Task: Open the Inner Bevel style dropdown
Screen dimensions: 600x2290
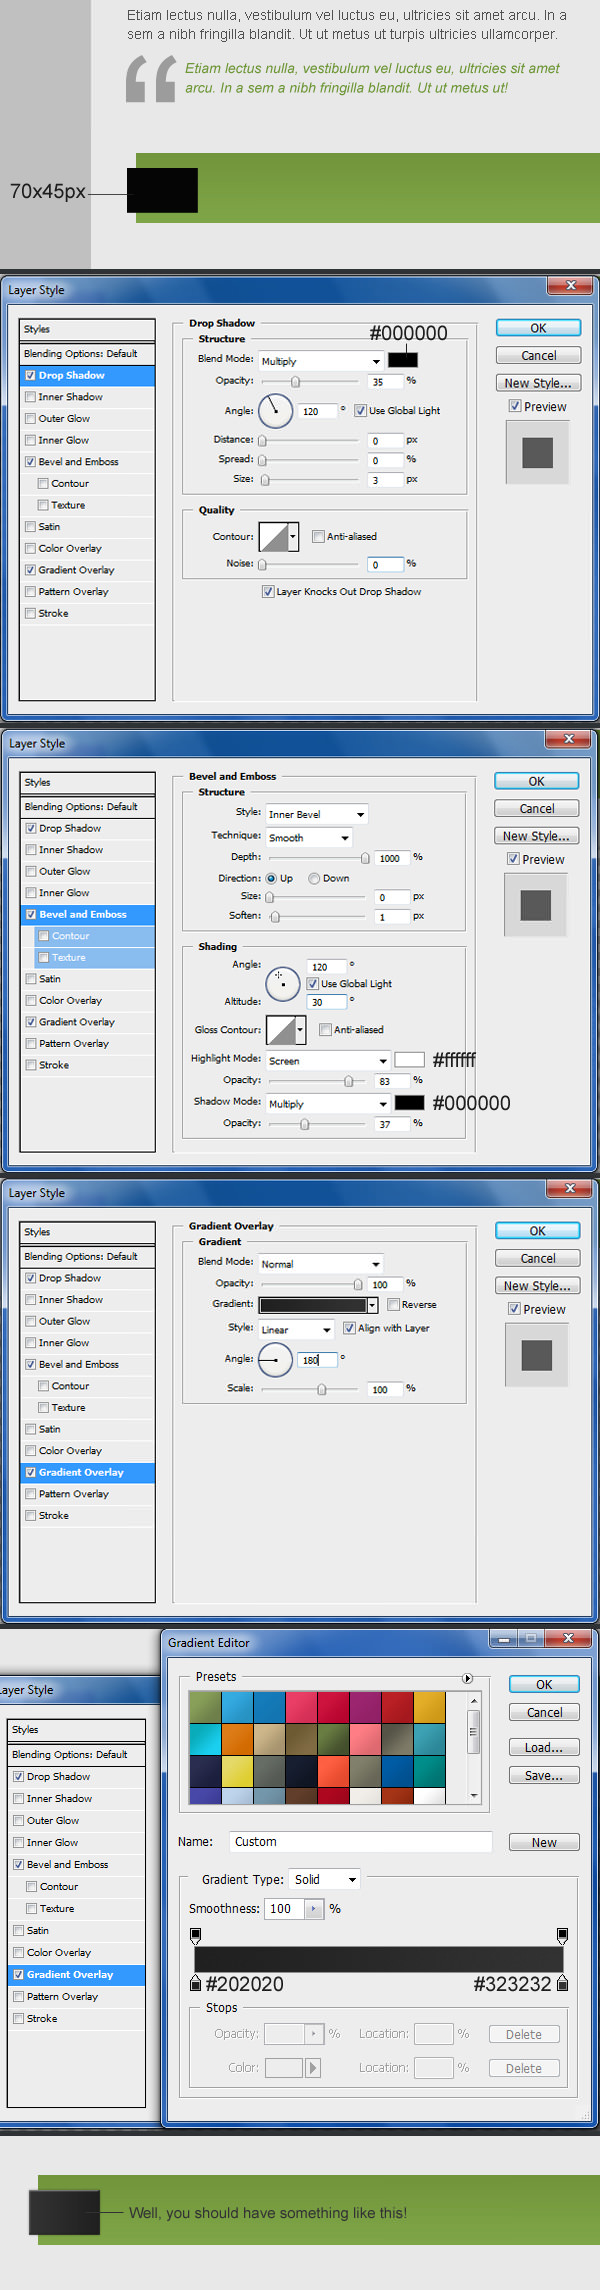Action: coord(316,814)
